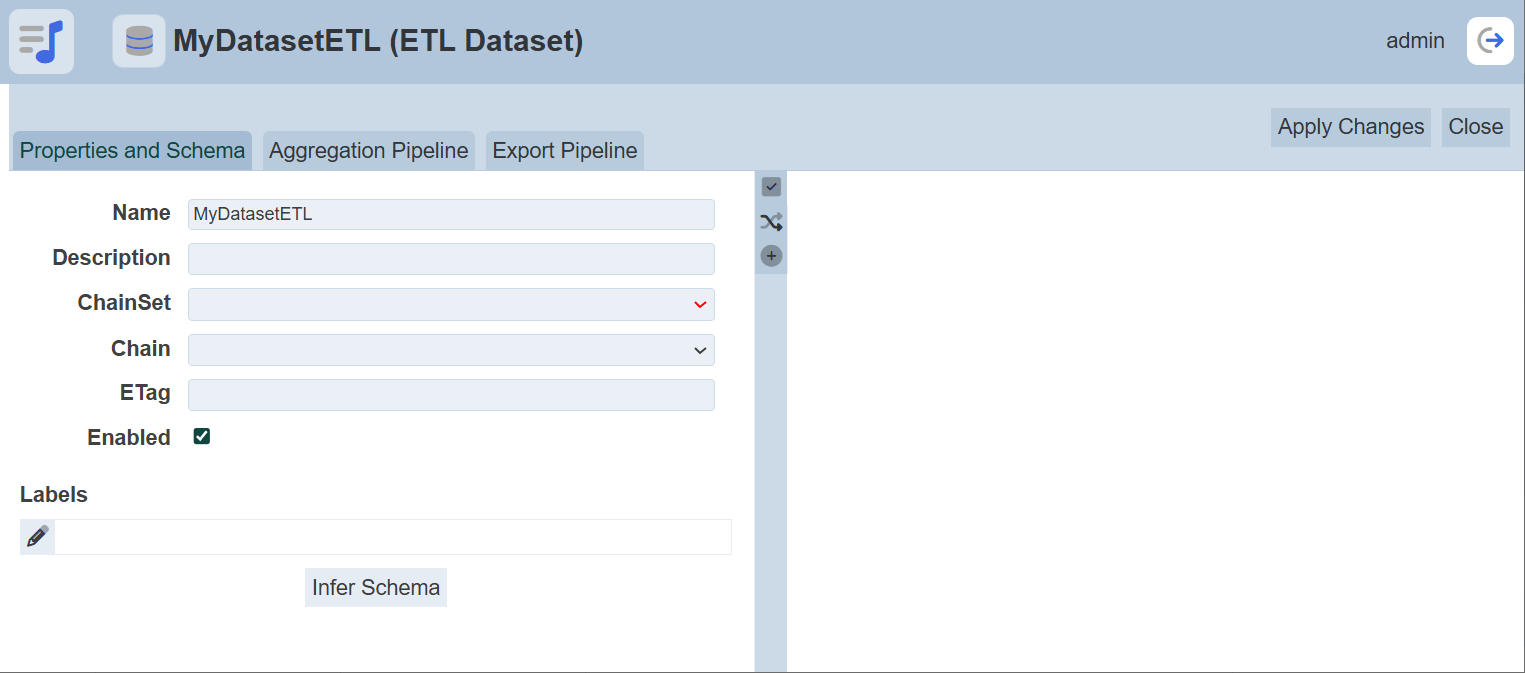The image size is (1525, 673).
Task: Click the Infer Schema button
Action: 375,587
